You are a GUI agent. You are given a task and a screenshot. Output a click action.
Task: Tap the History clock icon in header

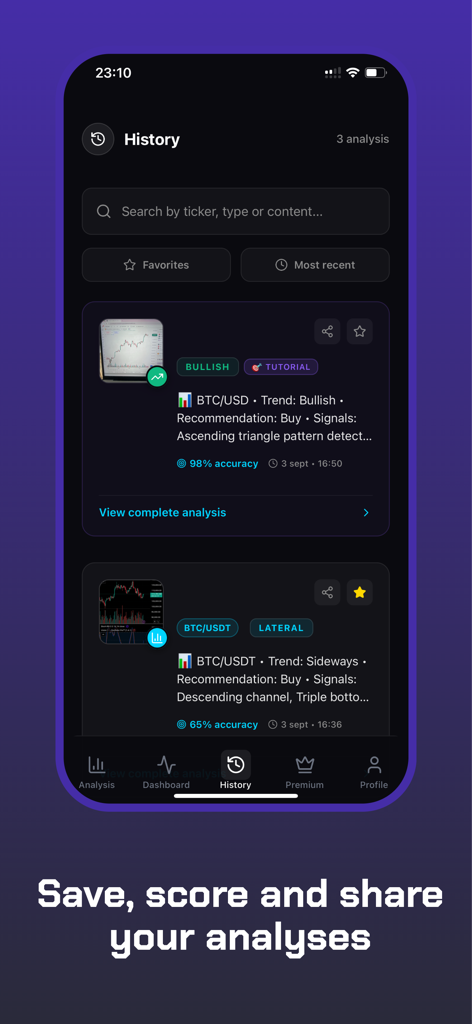[x=98, y=139]
